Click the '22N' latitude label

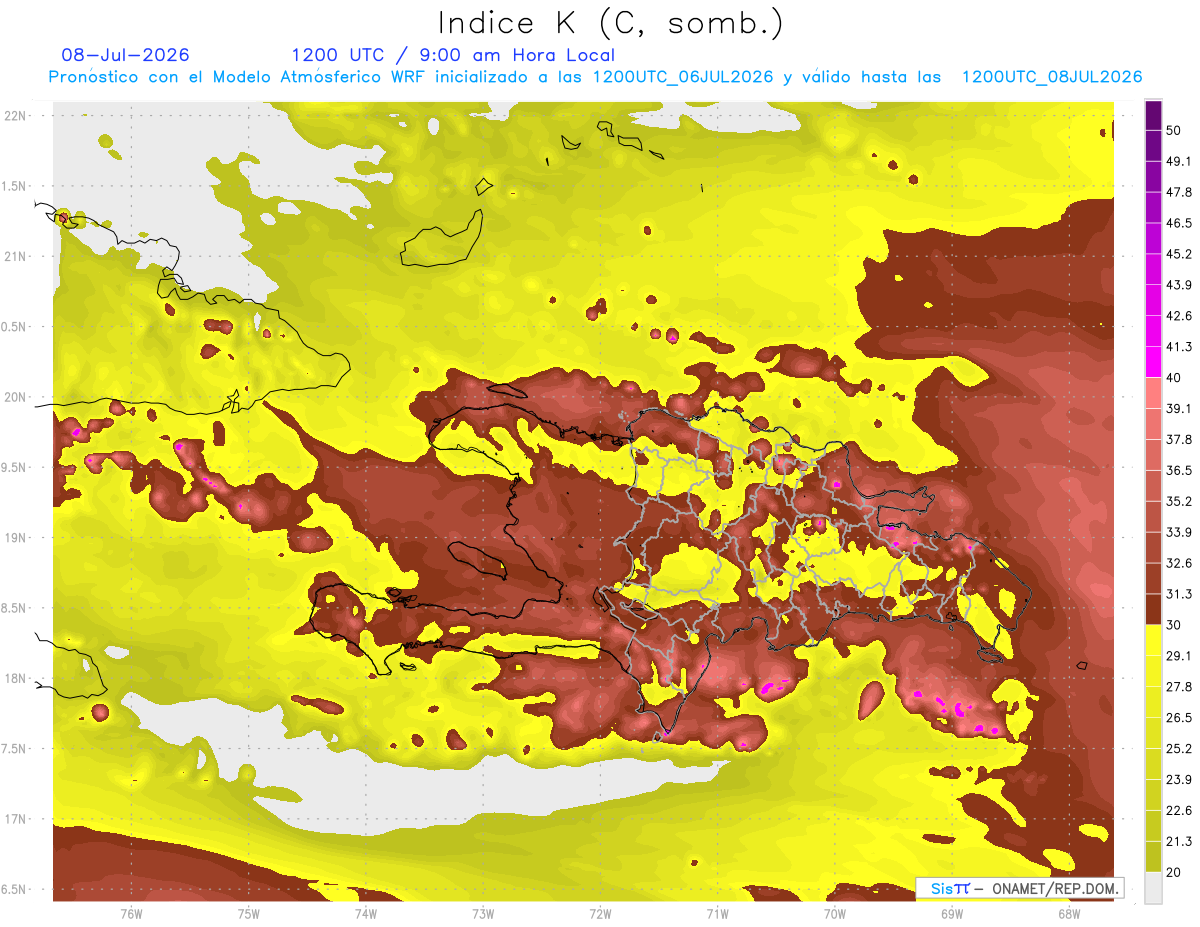(x=15, y=115)
